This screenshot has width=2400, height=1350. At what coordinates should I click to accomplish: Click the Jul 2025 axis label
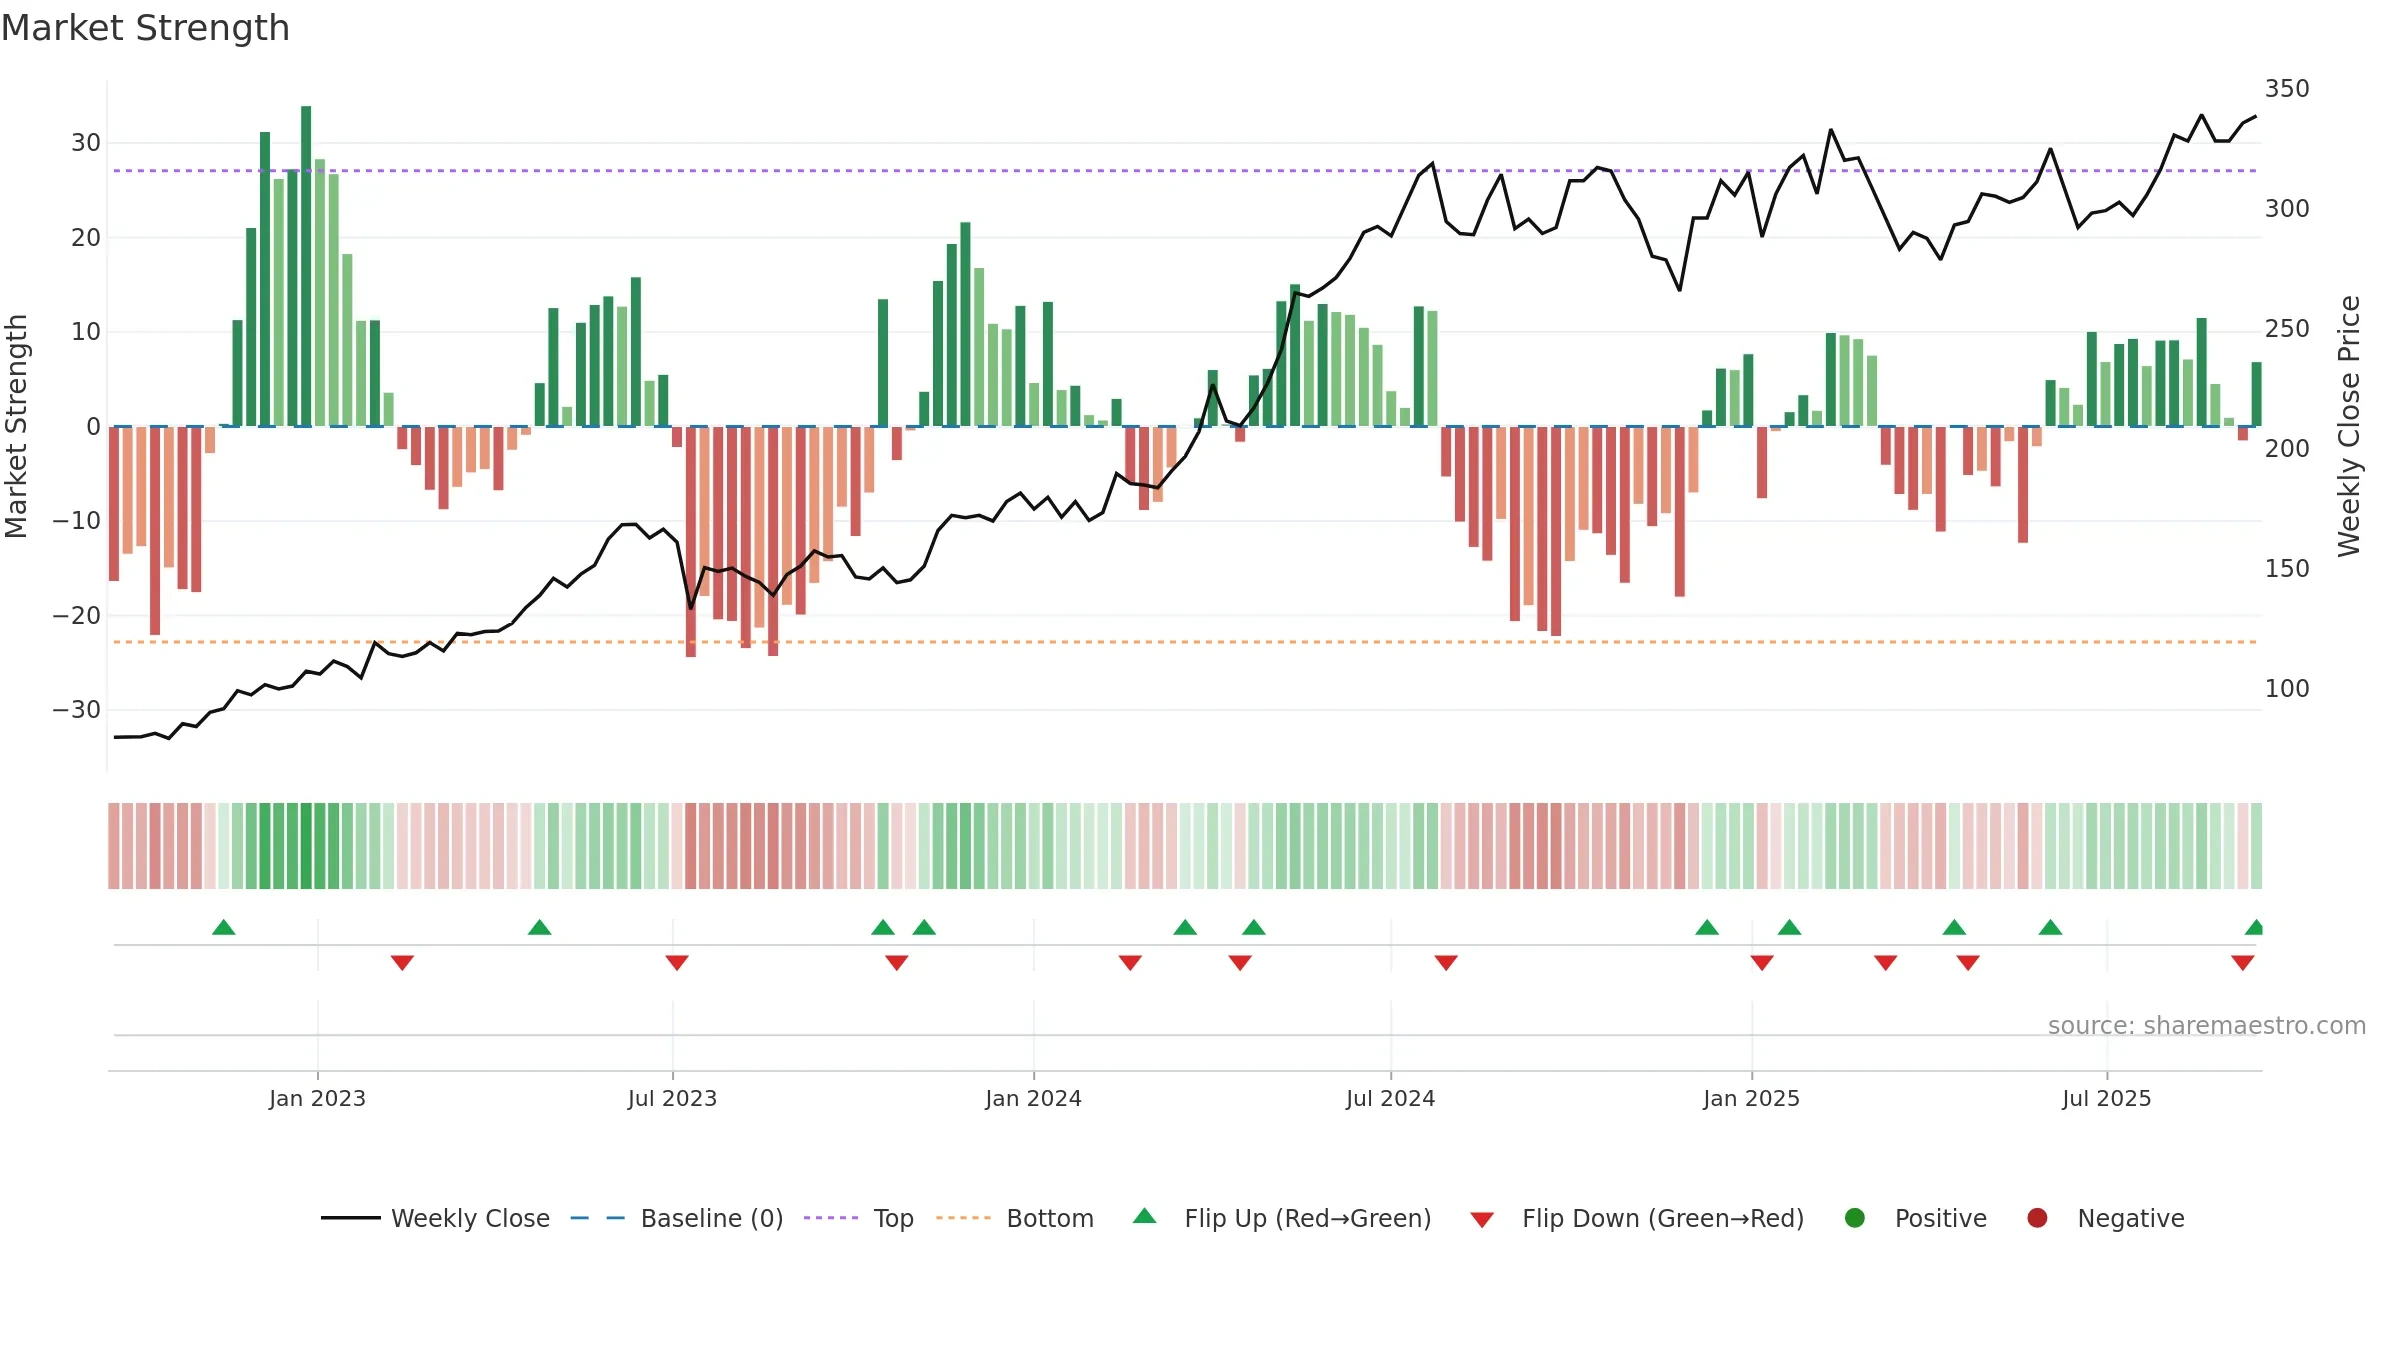(2106, 1098)
